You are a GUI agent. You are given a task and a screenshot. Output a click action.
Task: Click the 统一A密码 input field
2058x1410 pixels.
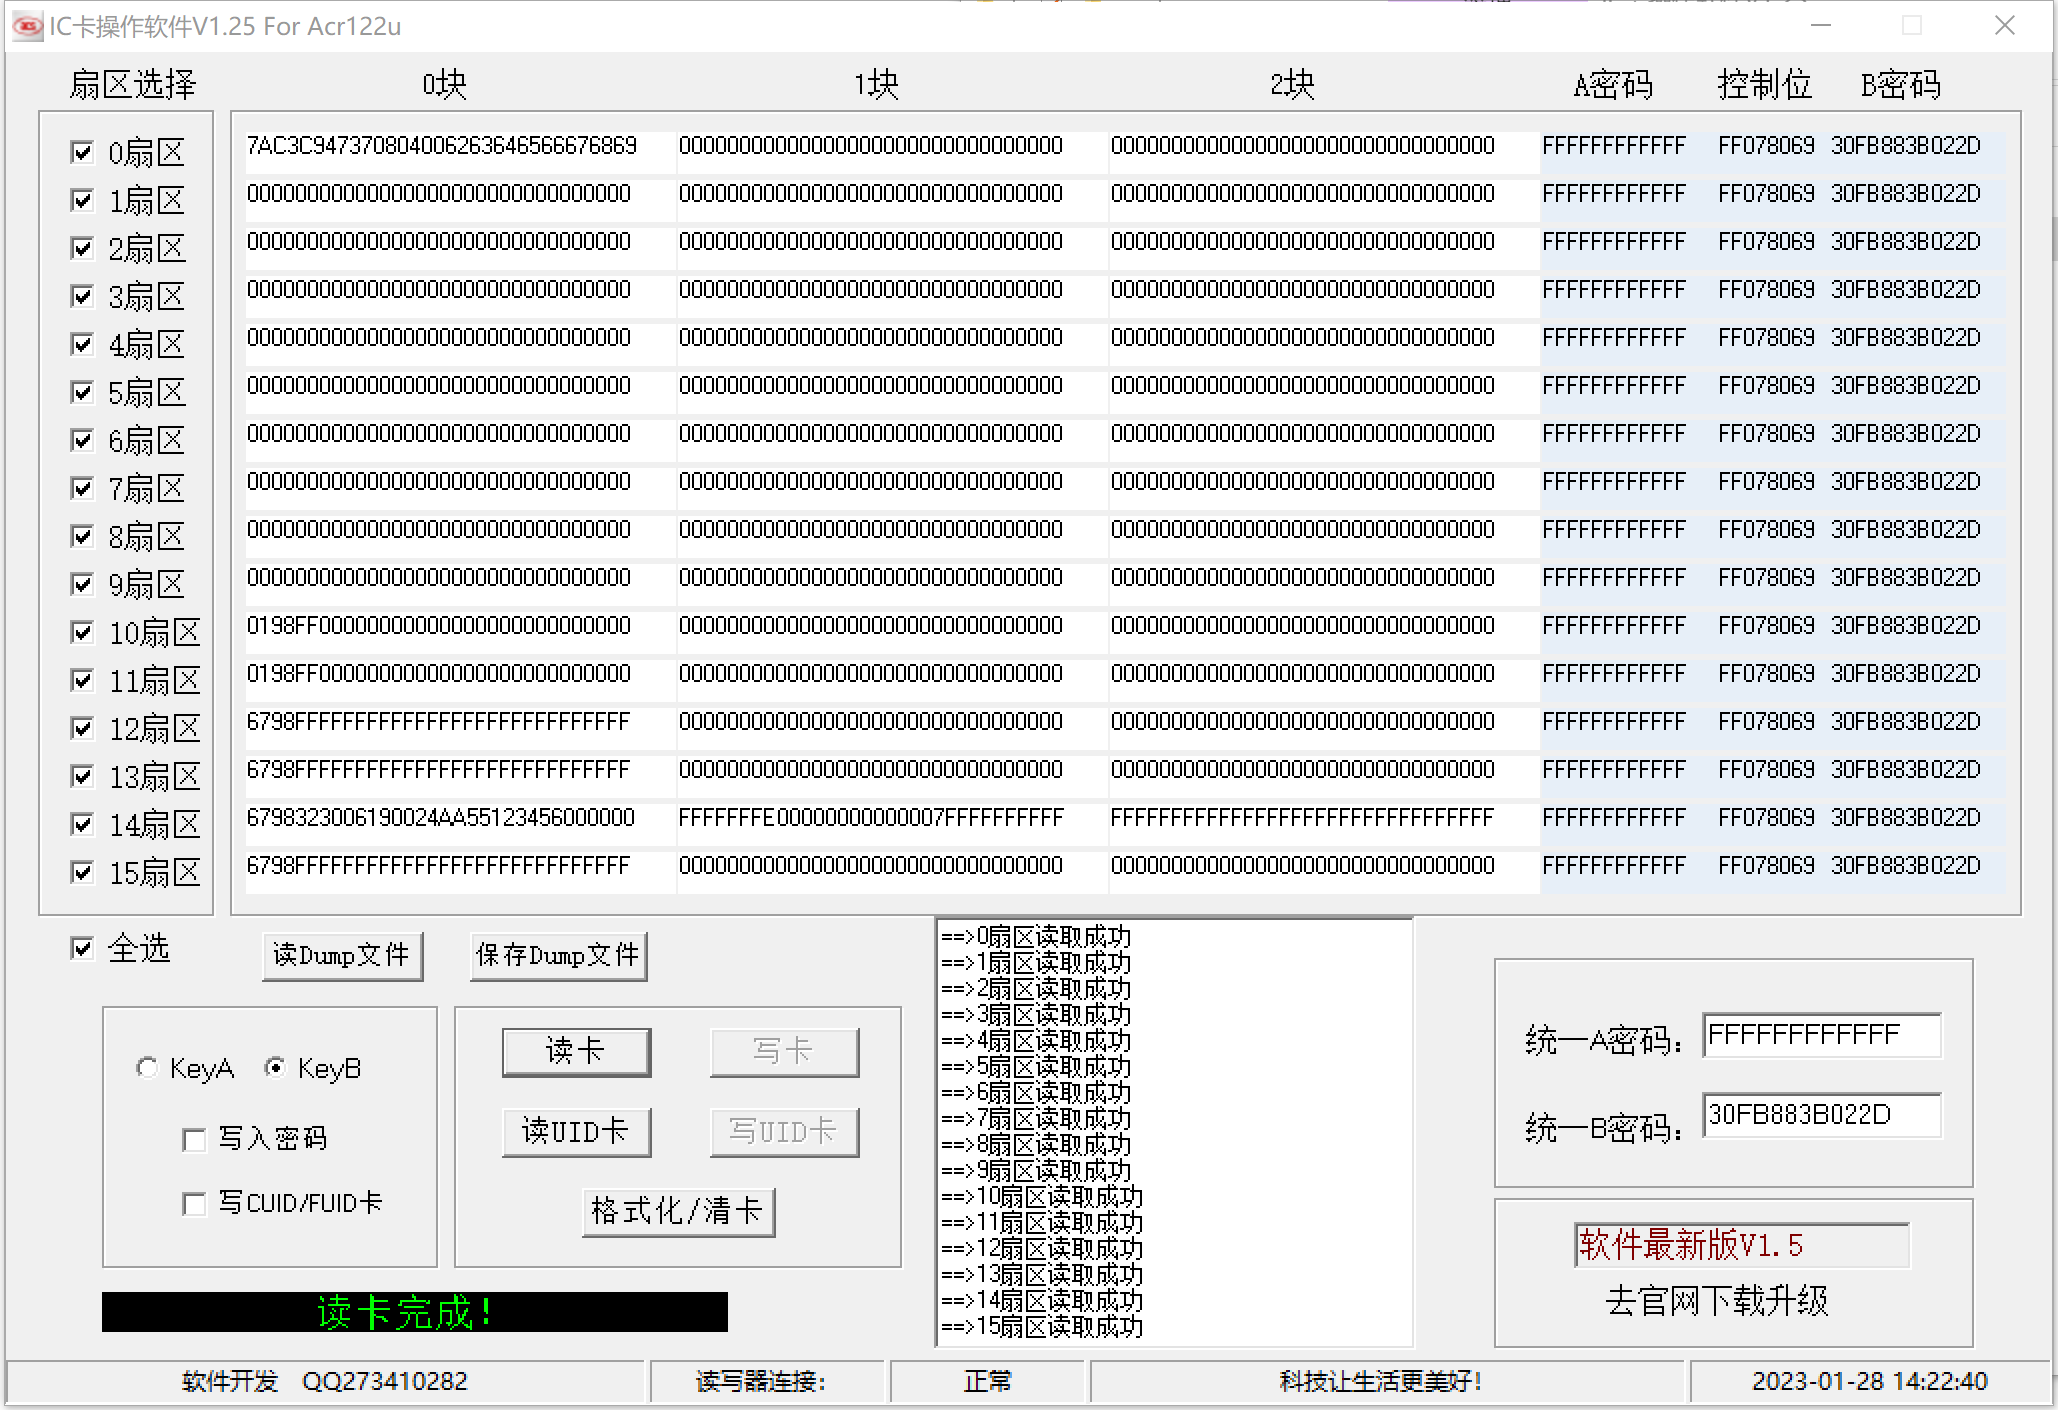(x=1820, y=1035)
